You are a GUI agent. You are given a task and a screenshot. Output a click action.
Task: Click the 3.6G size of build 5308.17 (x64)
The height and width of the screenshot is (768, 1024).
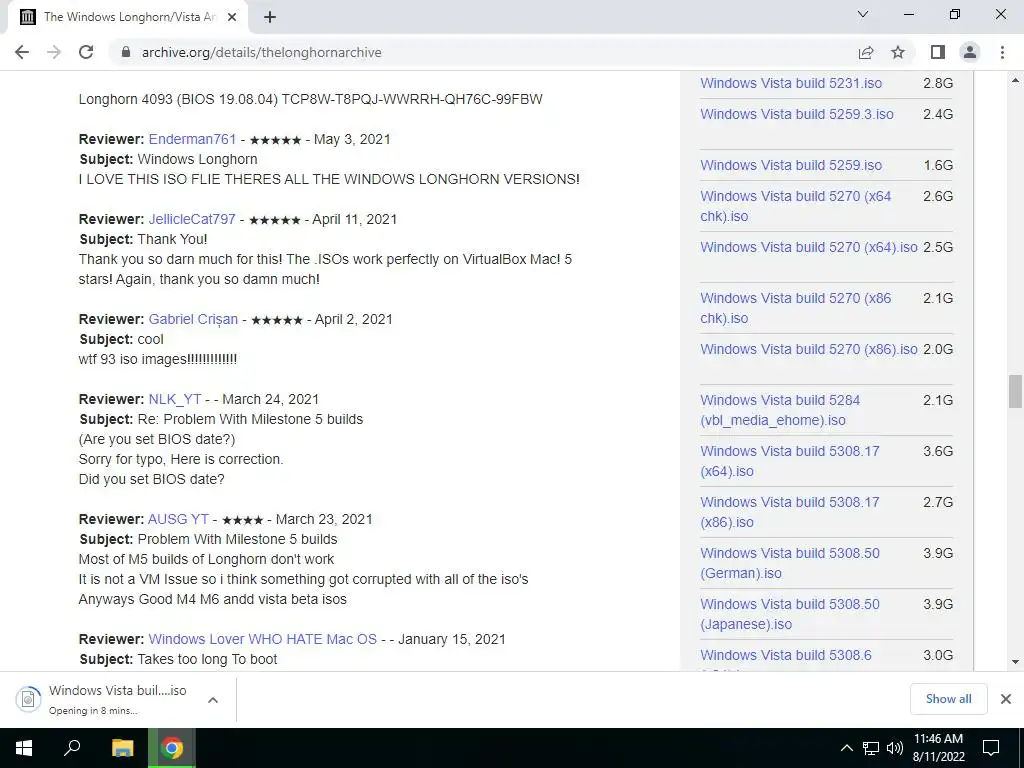coord(938,451)
